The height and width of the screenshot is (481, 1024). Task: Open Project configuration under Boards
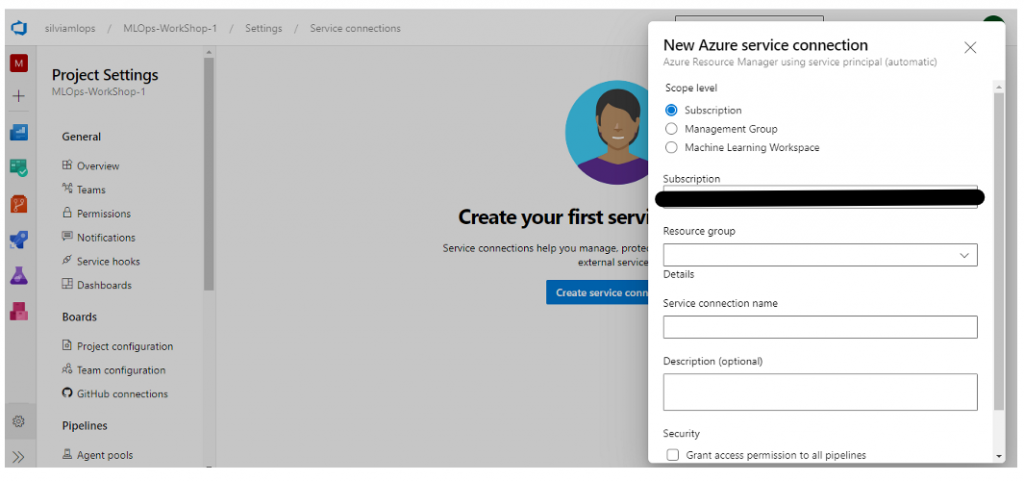[125, 347]
